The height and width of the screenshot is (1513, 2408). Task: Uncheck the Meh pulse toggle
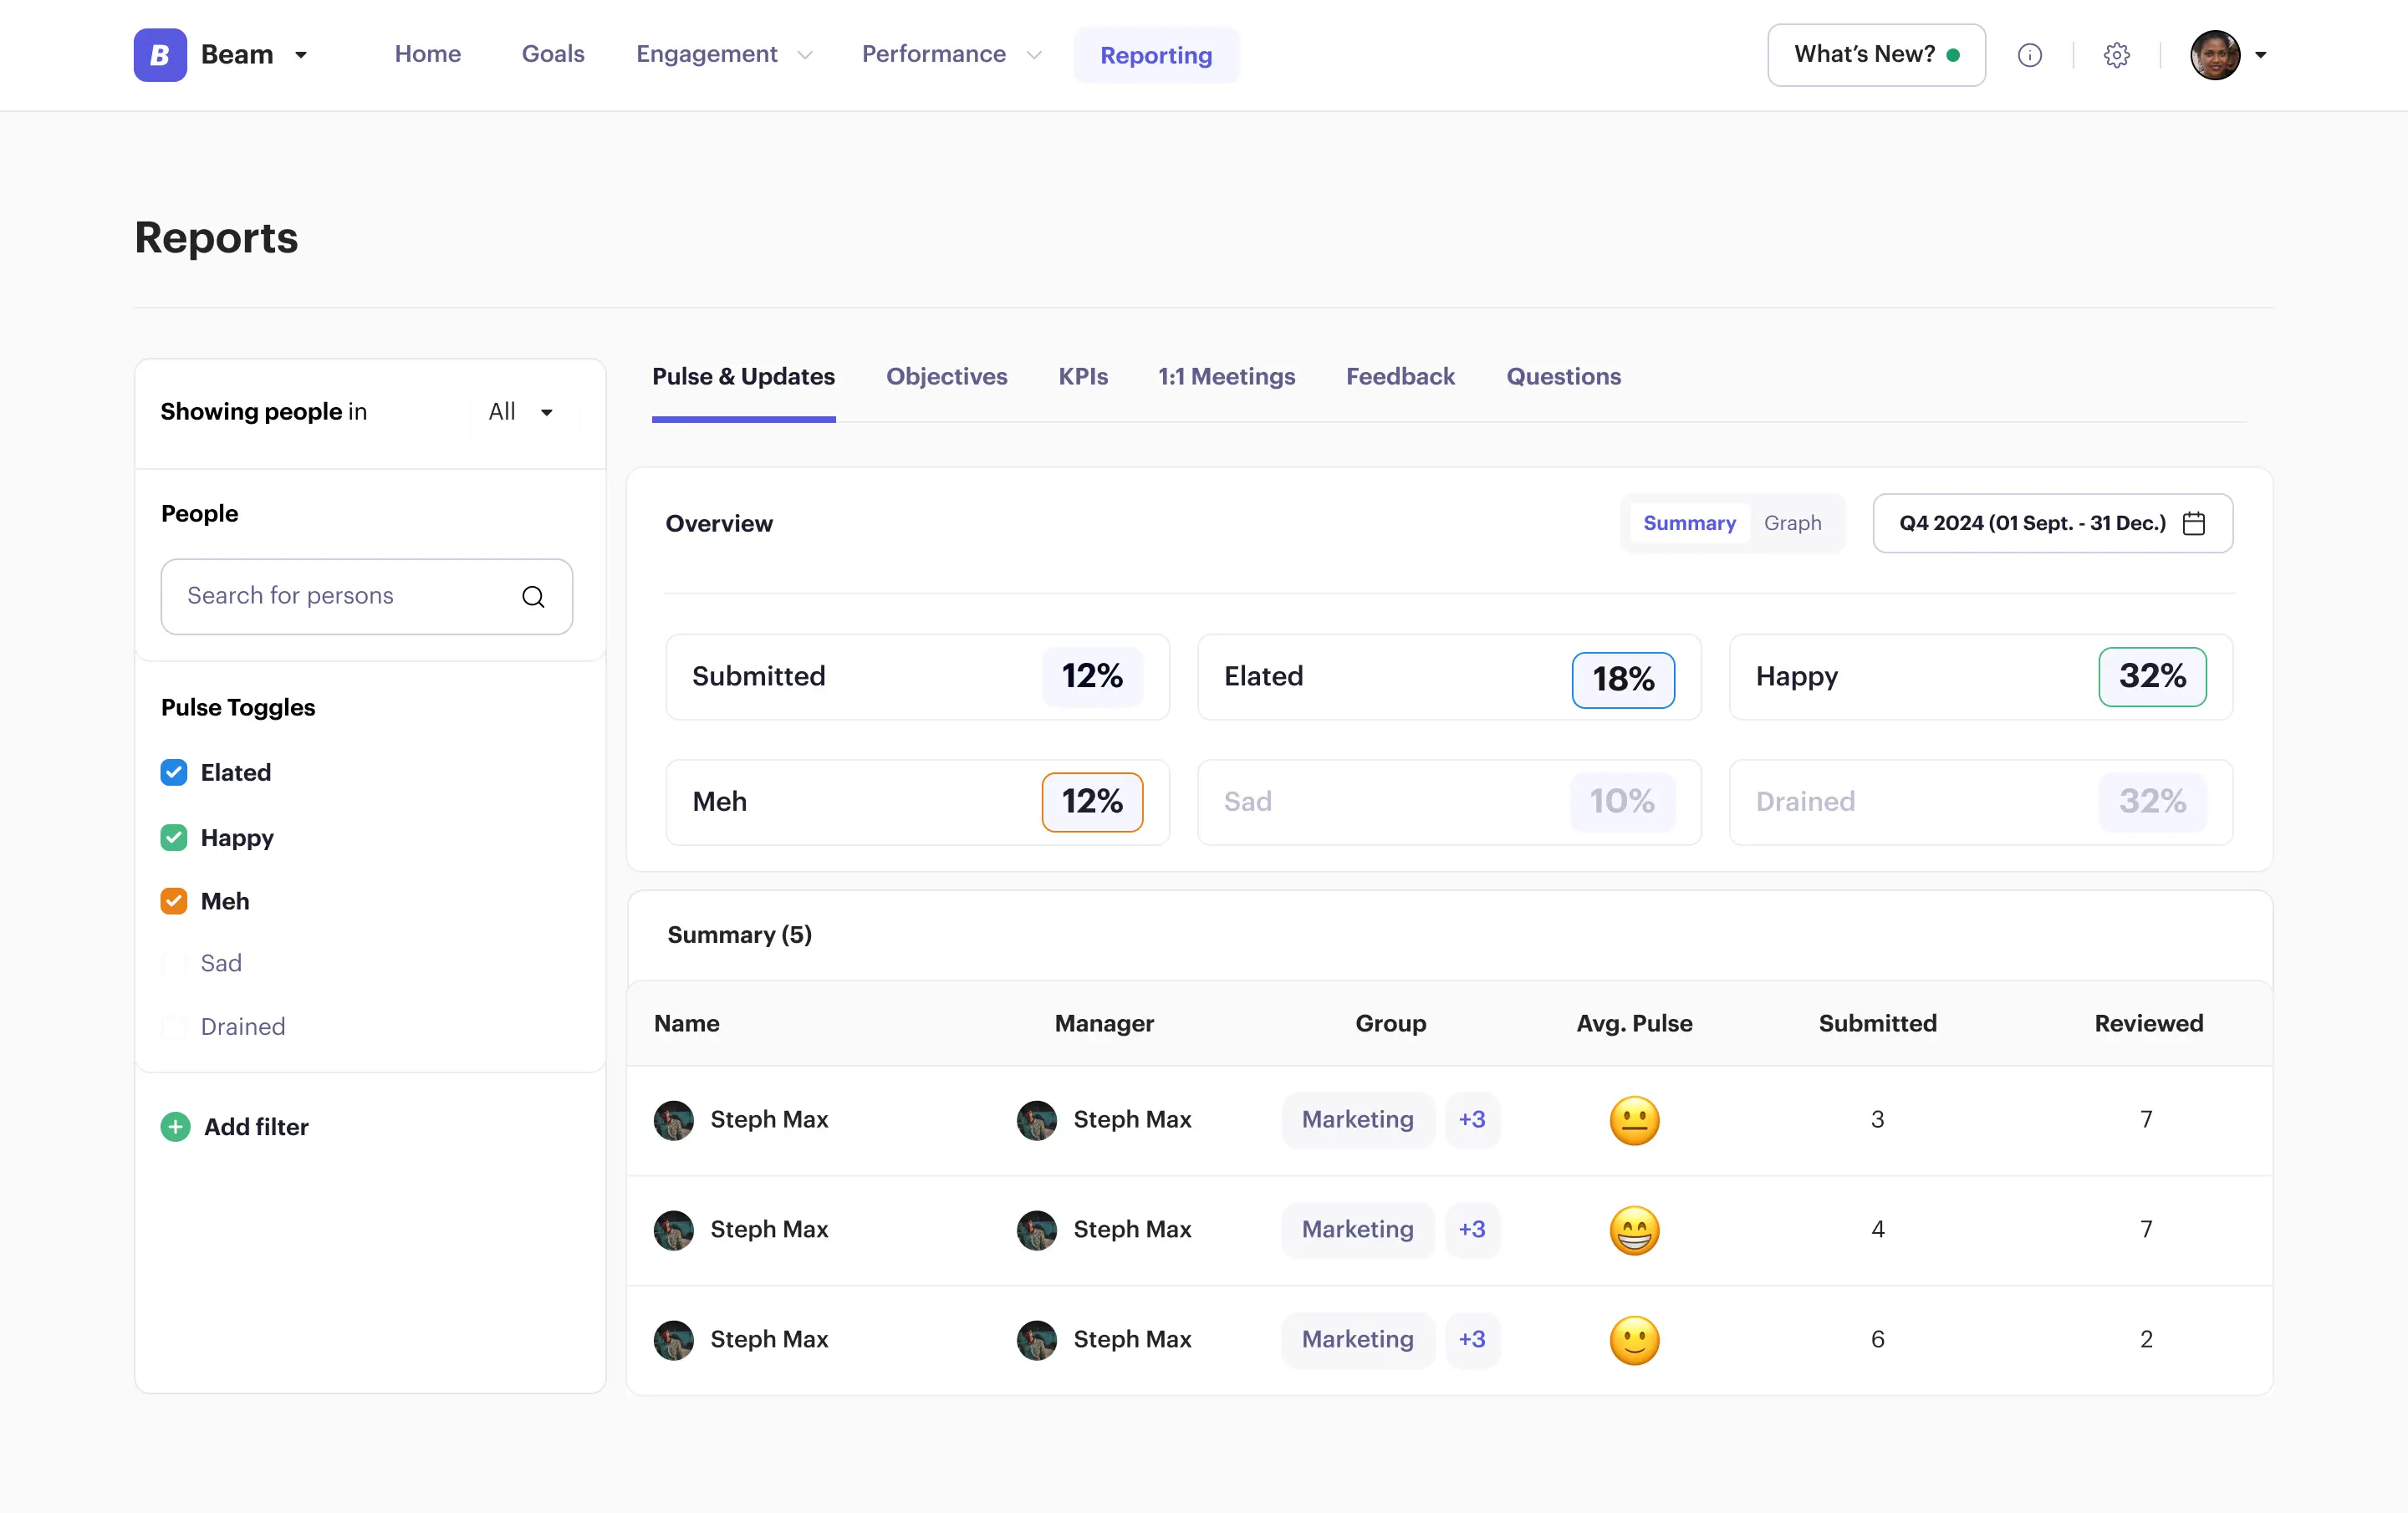(x=174, y=901)
